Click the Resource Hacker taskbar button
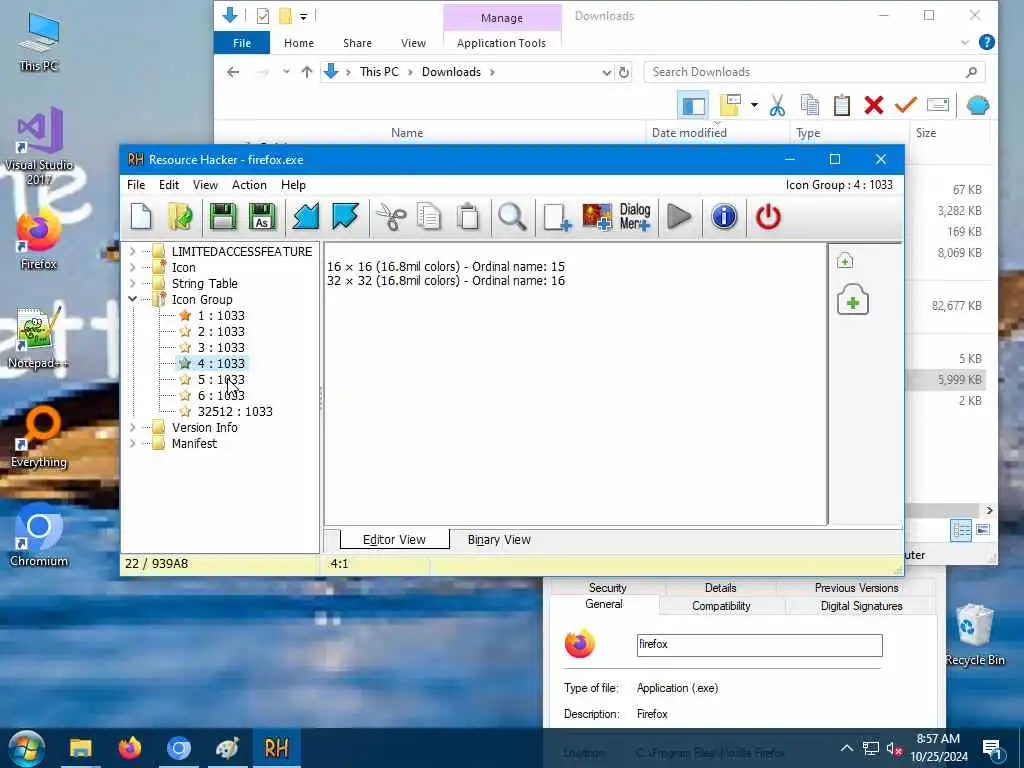This screenshot has height=768, width=1024. tap(276, 748)
